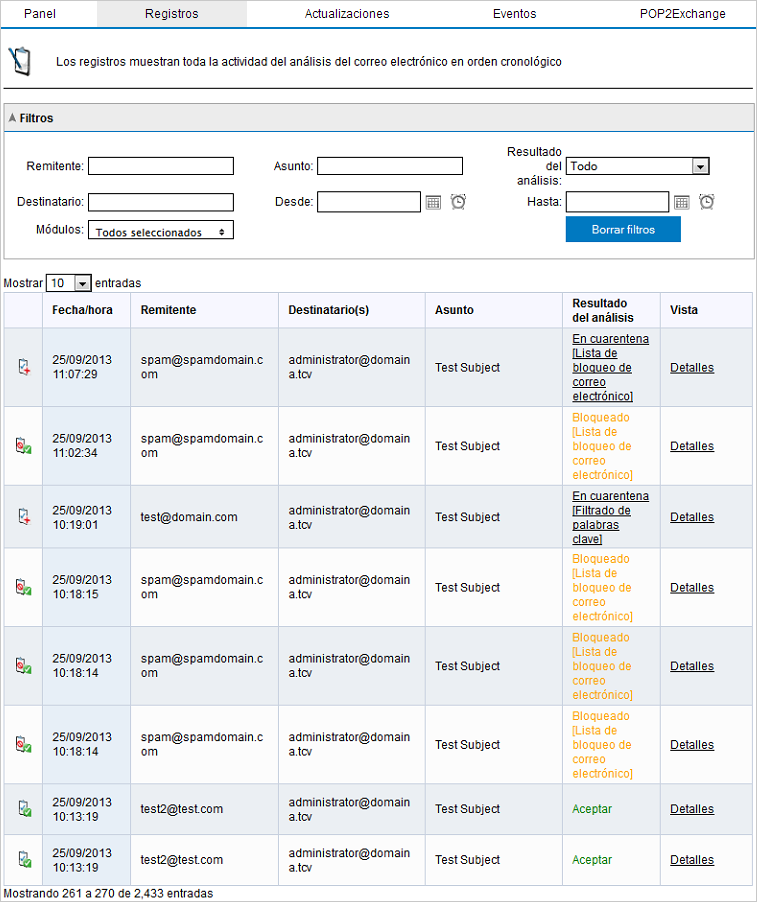Screen dimensions: 757x902
Task: Open the Desde clock time picker
Action: tap(458, 202)
